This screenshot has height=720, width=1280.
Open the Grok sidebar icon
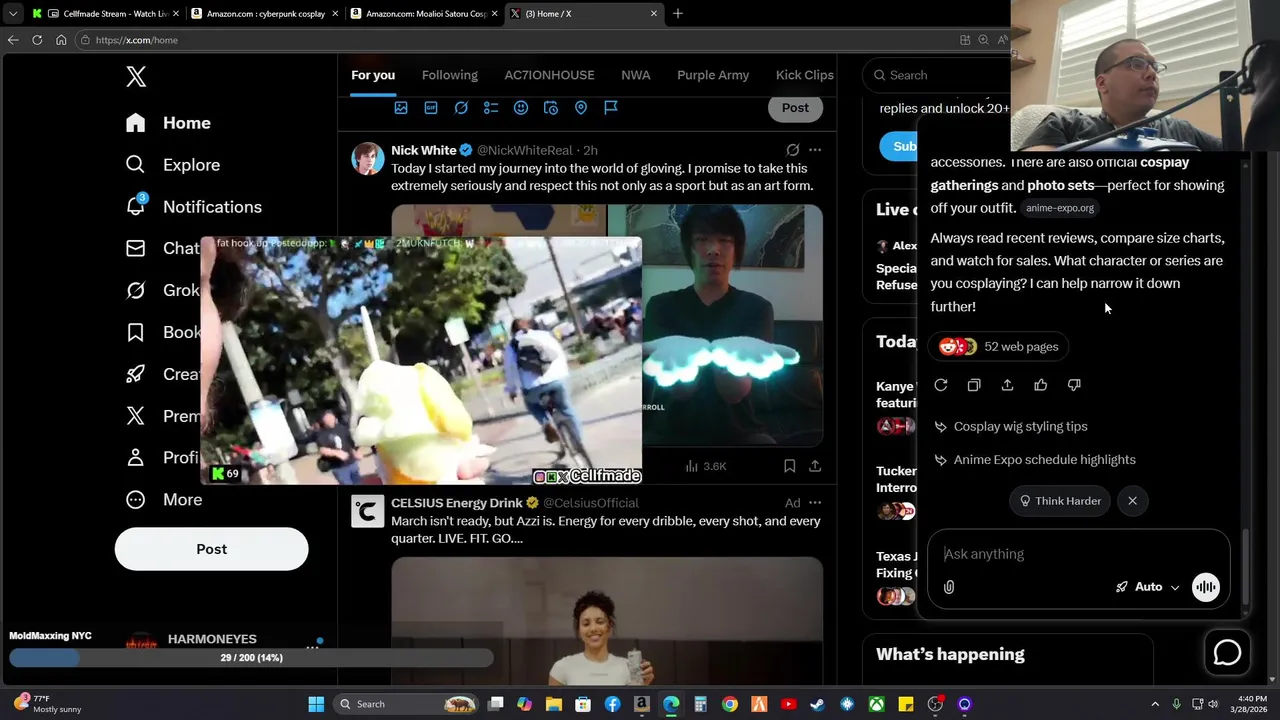(136, 290)
